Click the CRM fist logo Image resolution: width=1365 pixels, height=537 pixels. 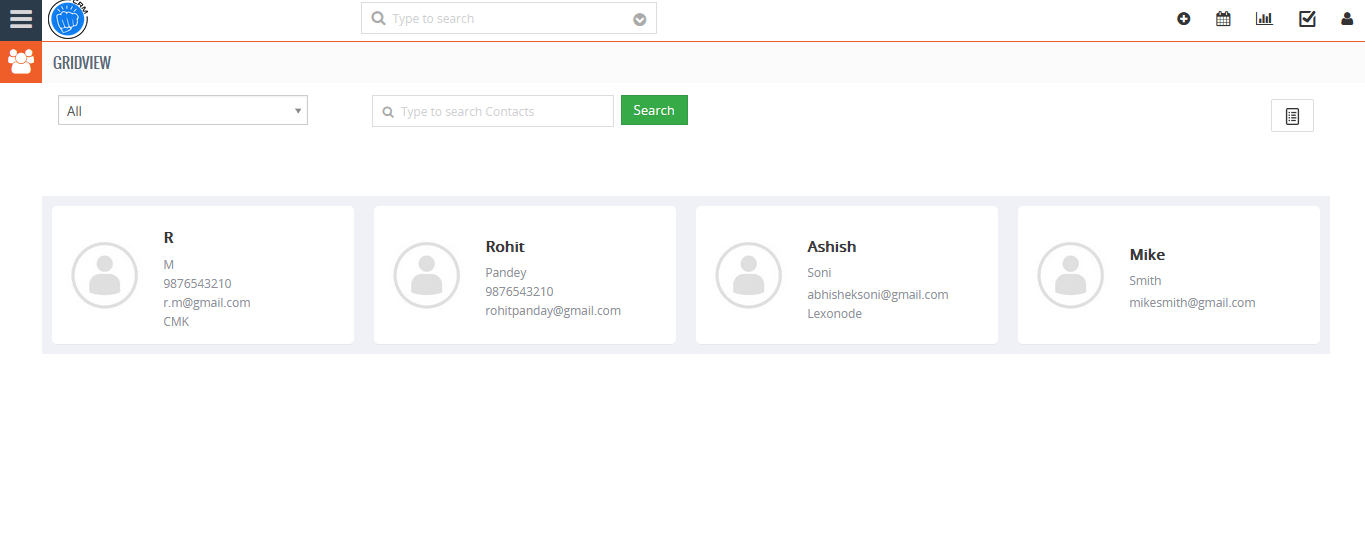coord(69,19)
